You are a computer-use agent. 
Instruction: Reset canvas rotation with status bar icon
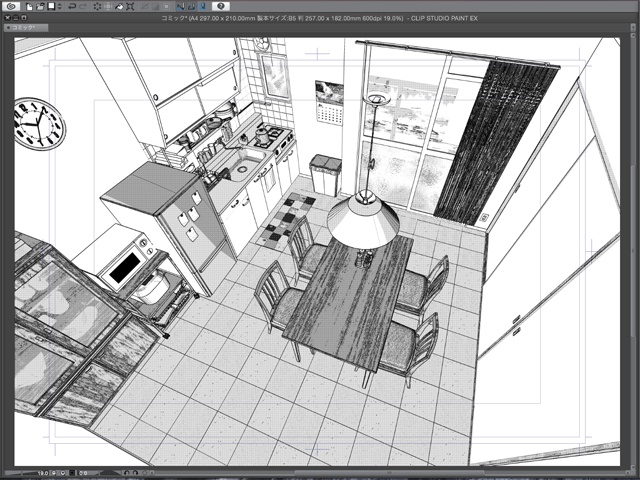pos(144,473)
